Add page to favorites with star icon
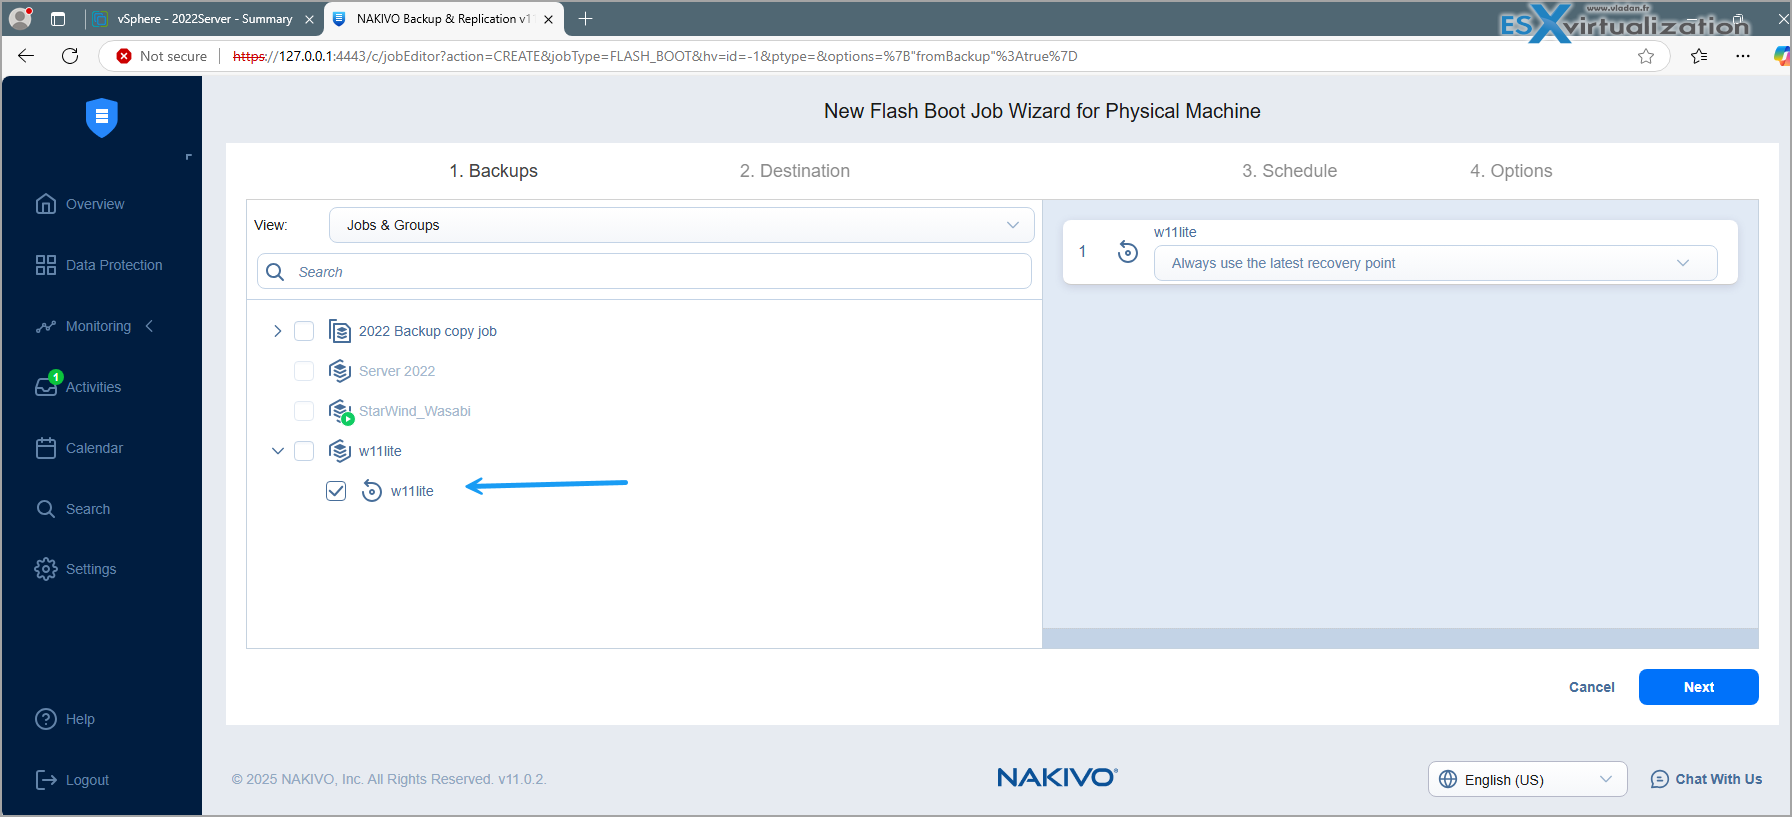The width and height of the screenshot is (1792, 817). tap(1646, 56)
